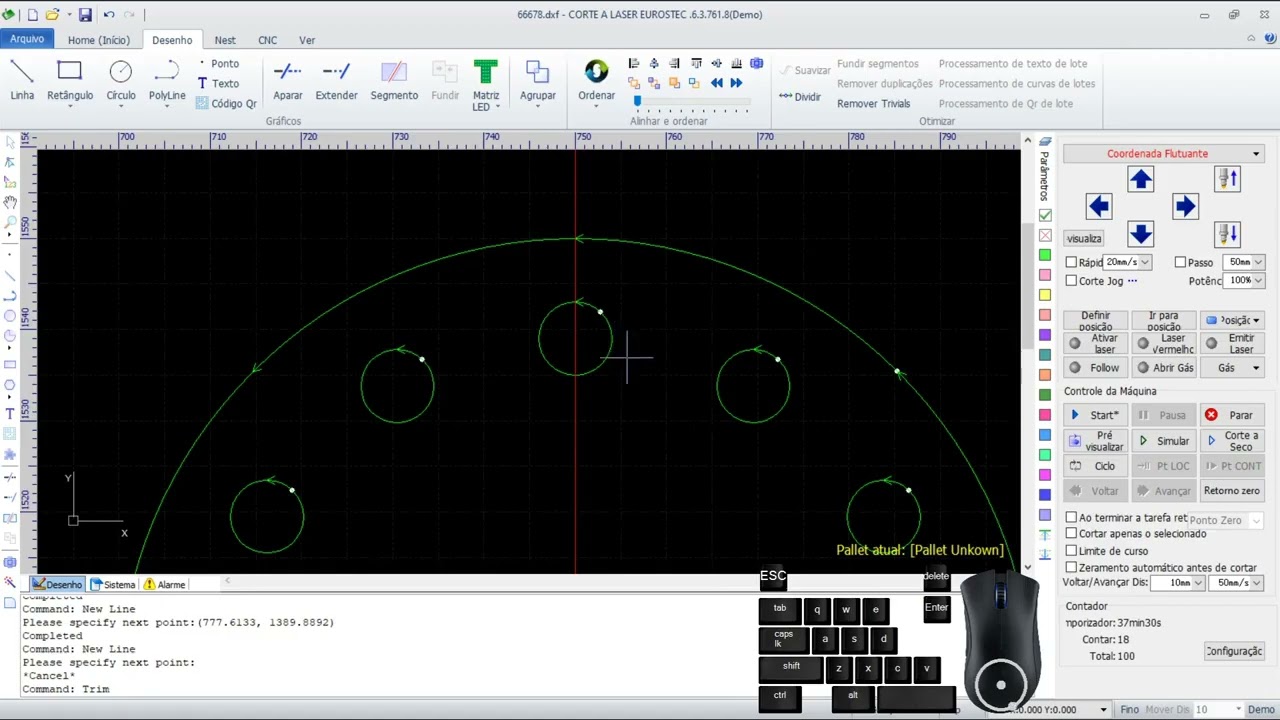1280x720 pixels.
Task: Check 'Zeramento automático antes de cortar'
Action: pyautogui.click(x=1071, y=568)
